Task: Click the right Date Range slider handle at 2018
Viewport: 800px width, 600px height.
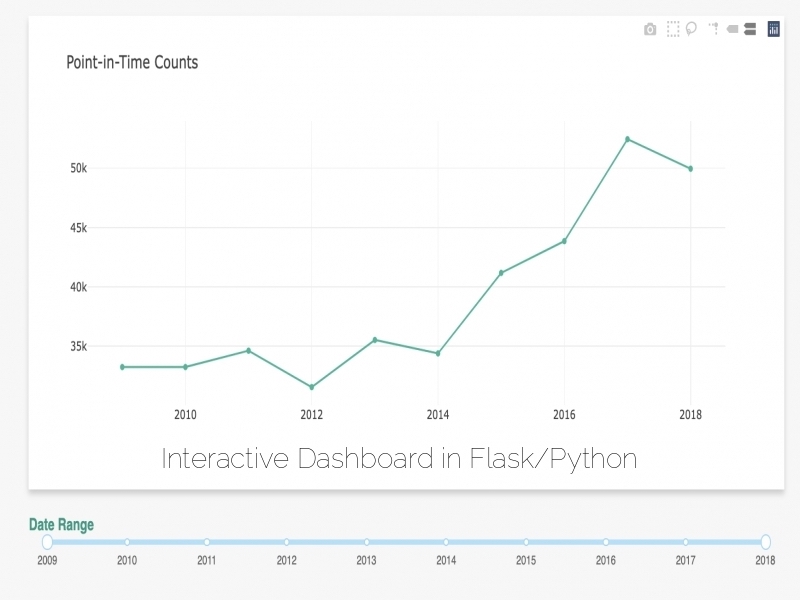Action: (765, 542)
